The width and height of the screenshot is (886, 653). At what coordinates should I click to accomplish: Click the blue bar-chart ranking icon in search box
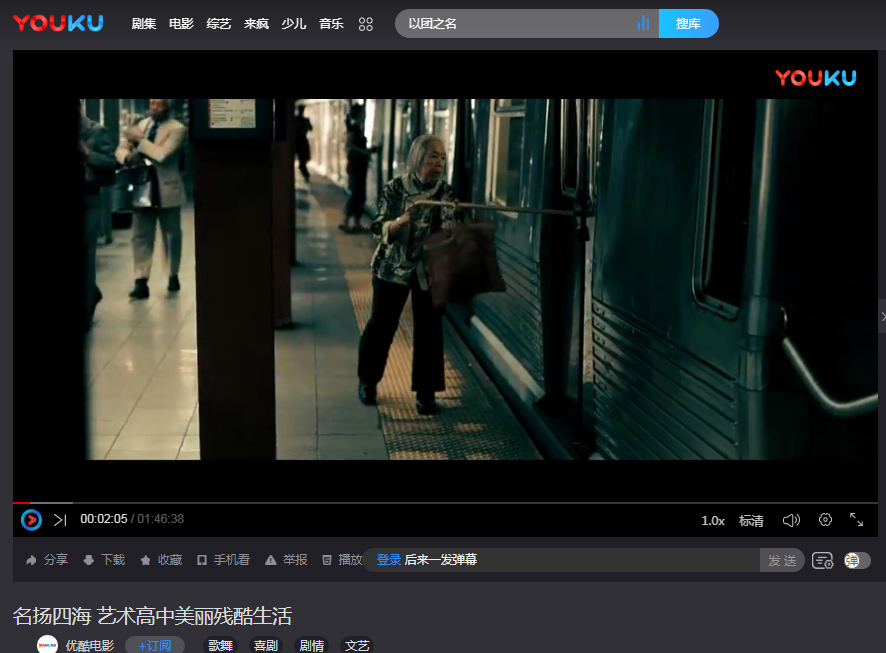pyautogui.click(x=643, y=23)
